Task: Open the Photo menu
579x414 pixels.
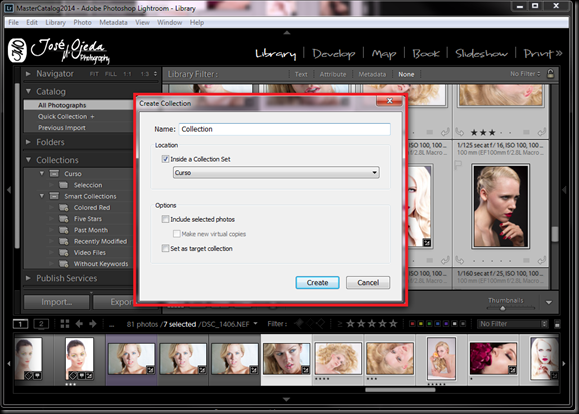Action: click(x=82, y=23)
